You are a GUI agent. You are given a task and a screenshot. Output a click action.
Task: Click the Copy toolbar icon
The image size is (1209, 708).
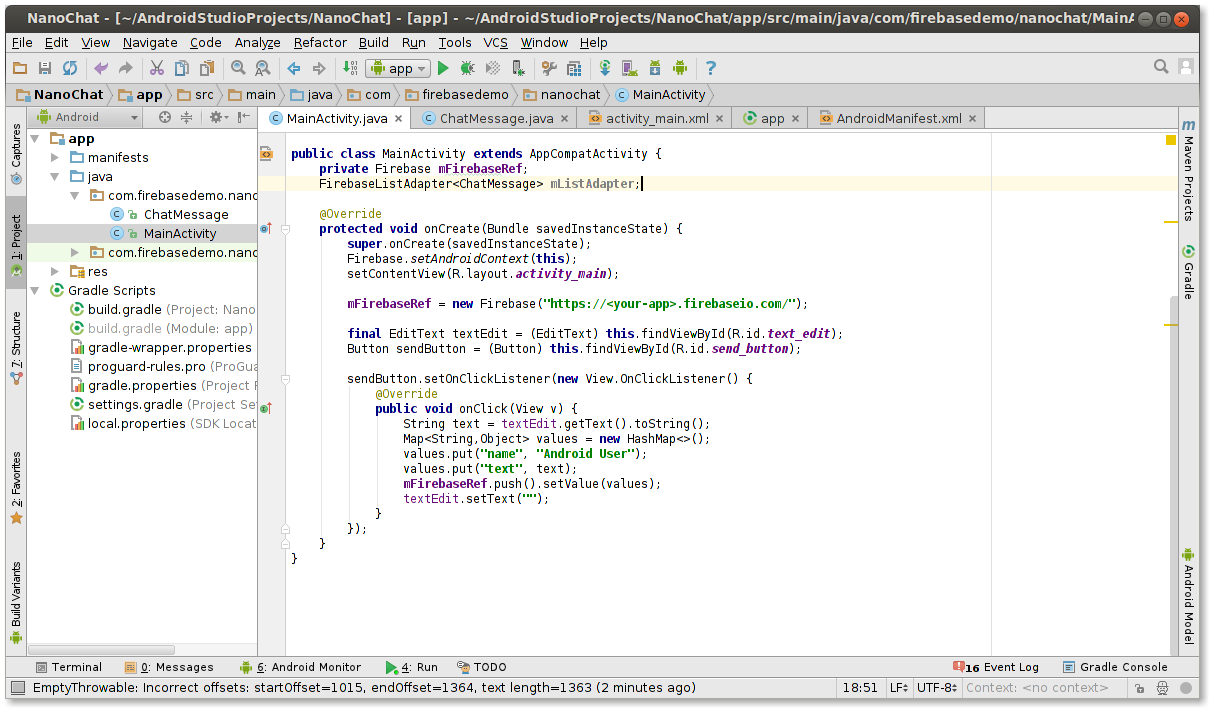pyautogui.click(x=182, y=68)
